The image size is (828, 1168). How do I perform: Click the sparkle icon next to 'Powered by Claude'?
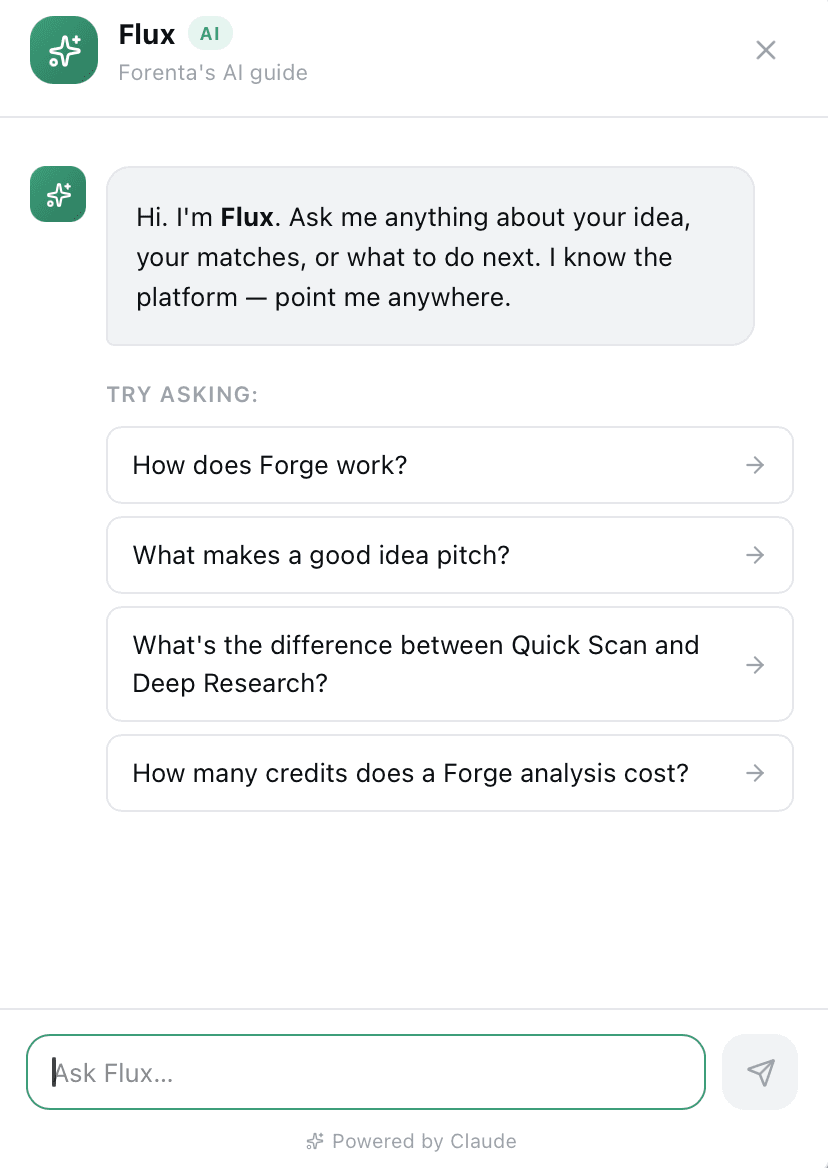pyautogui.click(x=315, y=1141)
